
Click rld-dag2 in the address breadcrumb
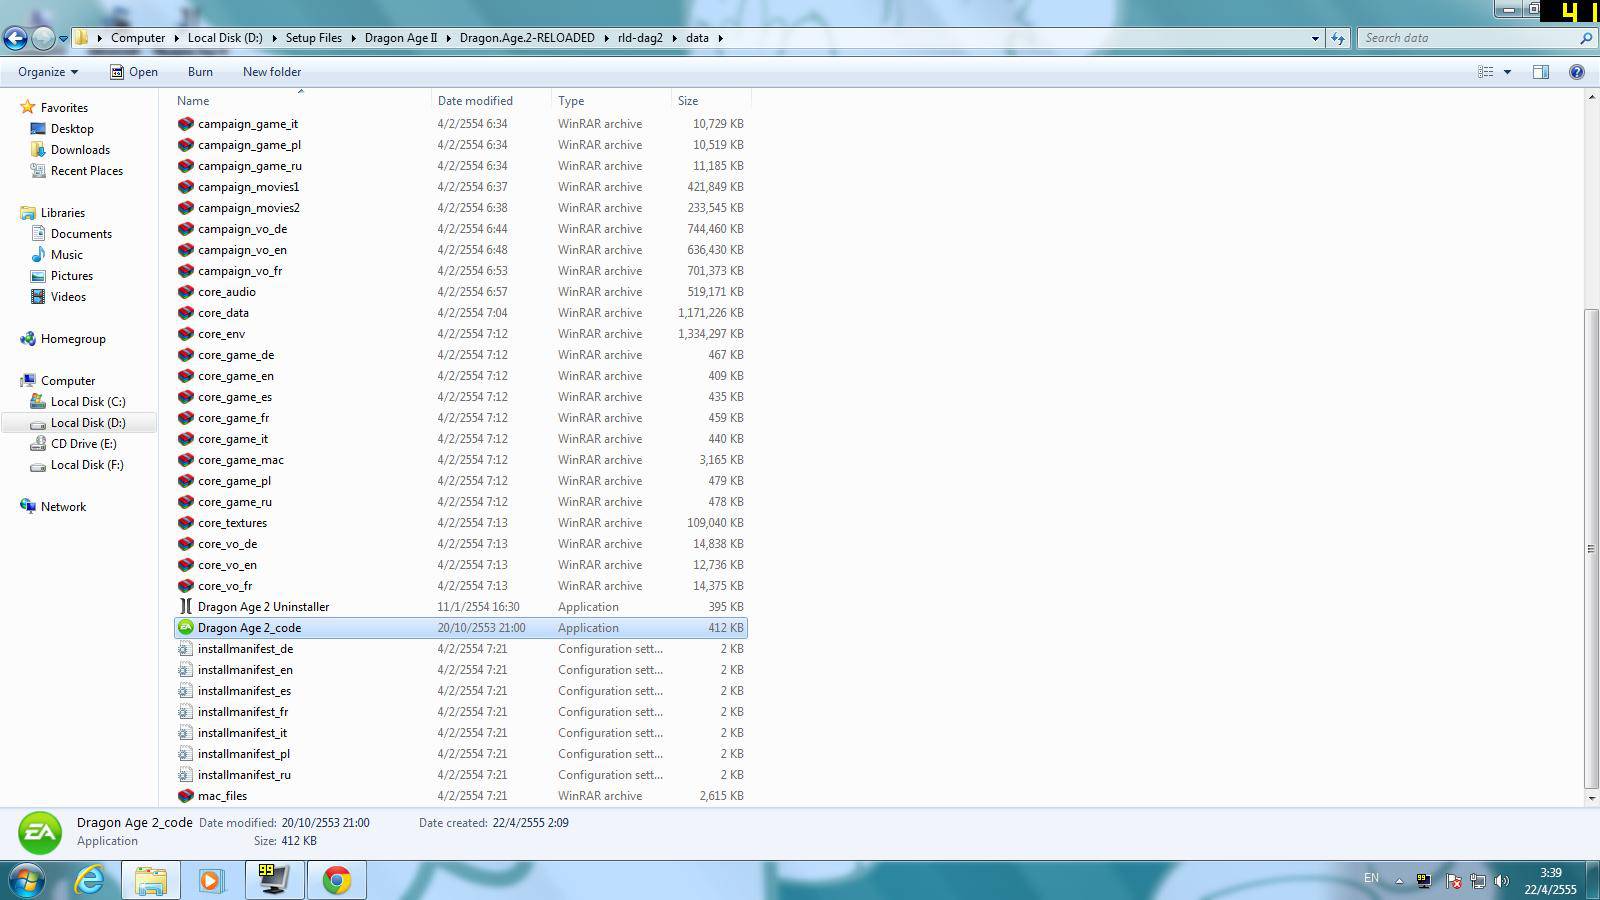pos(640,38)
